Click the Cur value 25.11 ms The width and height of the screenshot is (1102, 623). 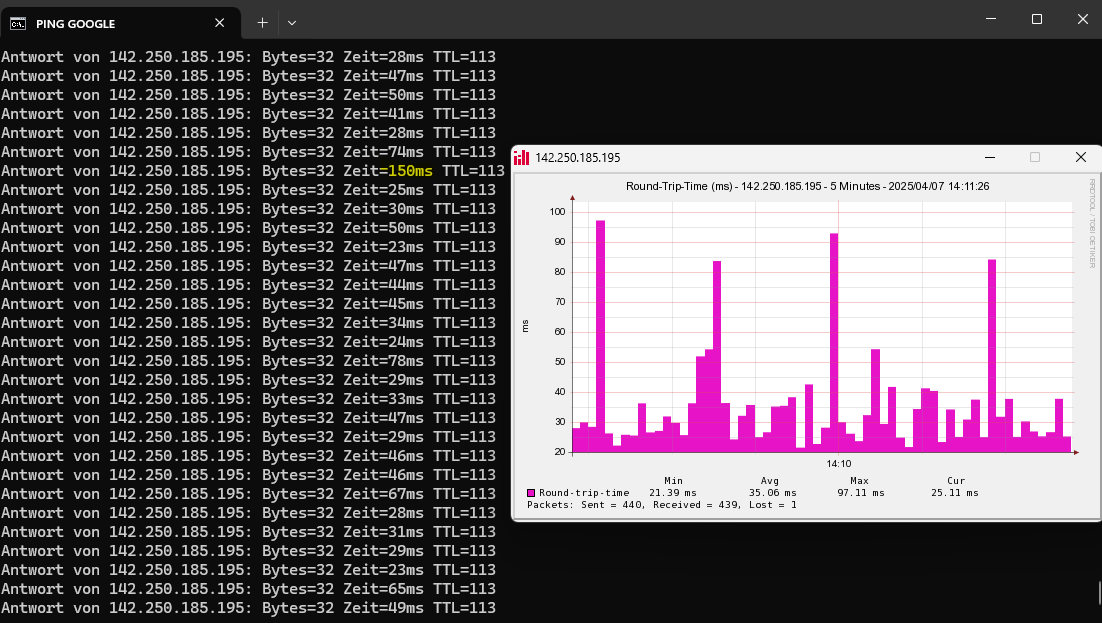tap(954, 493)
